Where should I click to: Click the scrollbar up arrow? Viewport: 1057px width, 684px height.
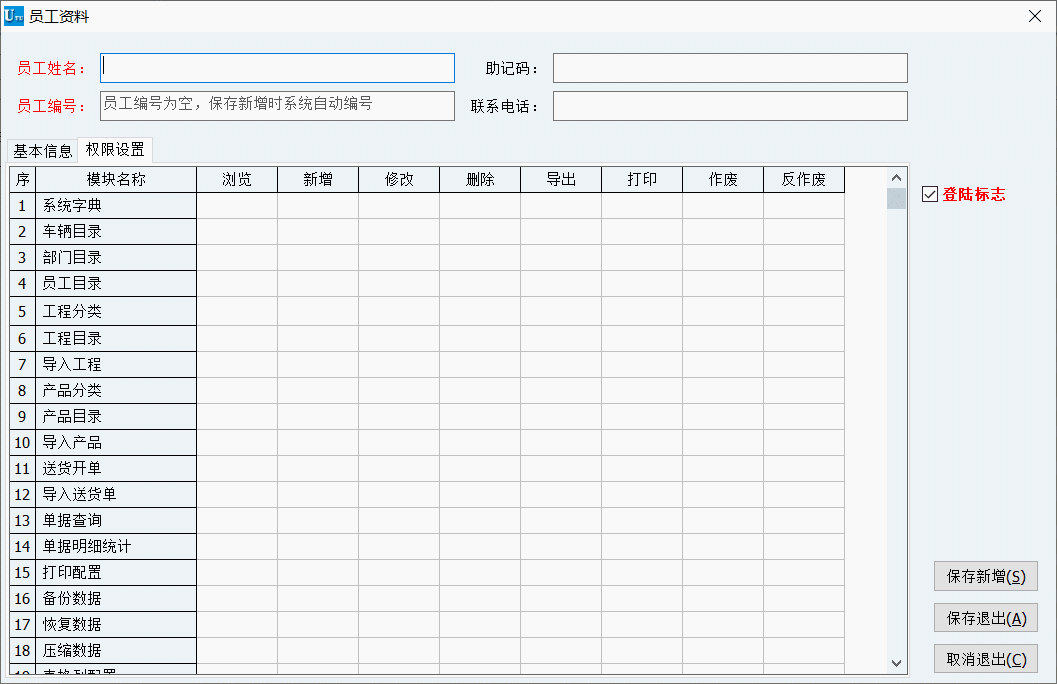pyautogui.click(x=896, y=177)
